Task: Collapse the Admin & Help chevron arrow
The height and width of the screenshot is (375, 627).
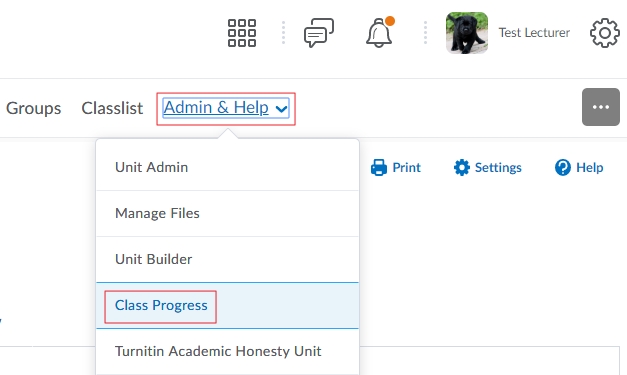Action: point(281,108)
